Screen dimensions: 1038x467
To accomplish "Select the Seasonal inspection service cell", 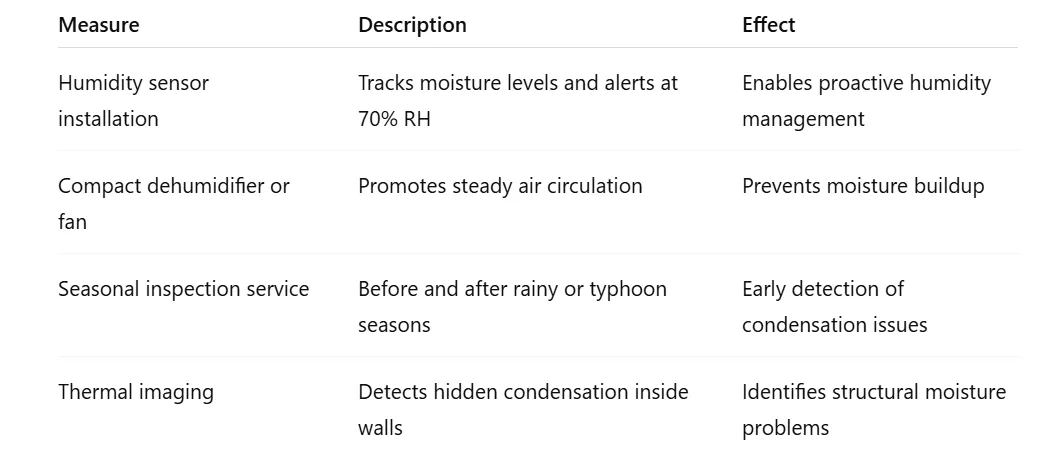I will click(x=183, y=289).
